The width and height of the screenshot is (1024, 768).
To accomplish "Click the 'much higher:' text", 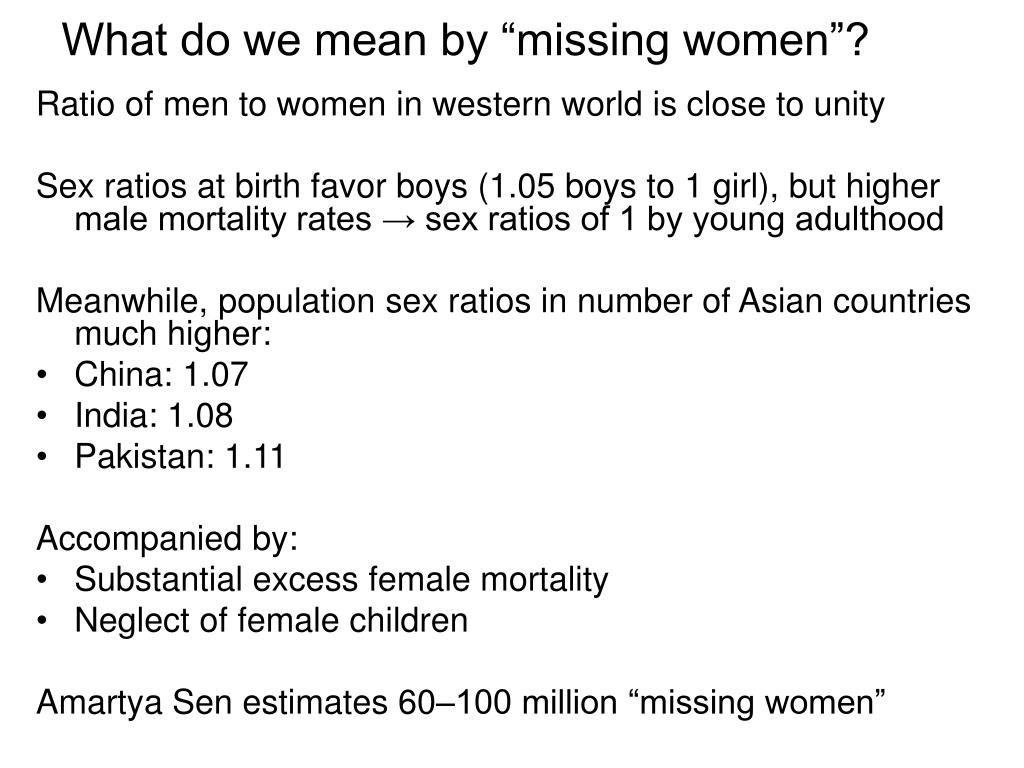I will (172, 334).
